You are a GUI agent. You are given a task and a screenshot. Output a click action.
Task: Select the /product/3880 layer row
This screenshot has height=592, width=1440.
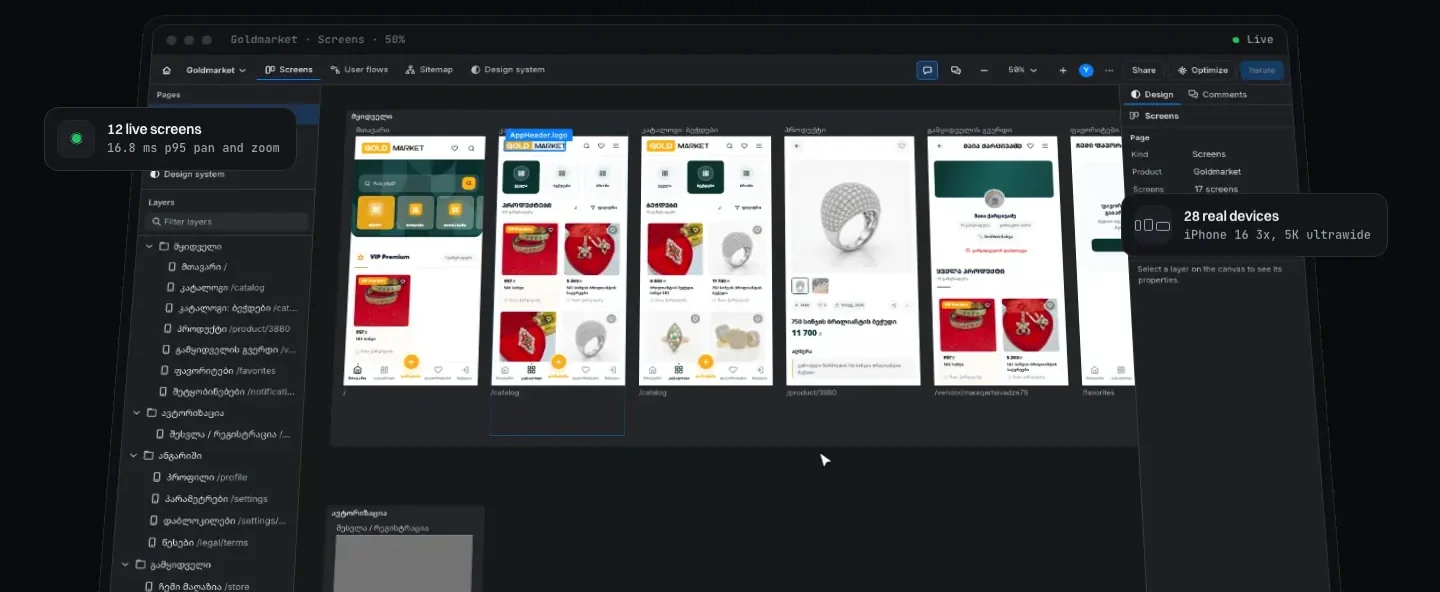[226, 328]
